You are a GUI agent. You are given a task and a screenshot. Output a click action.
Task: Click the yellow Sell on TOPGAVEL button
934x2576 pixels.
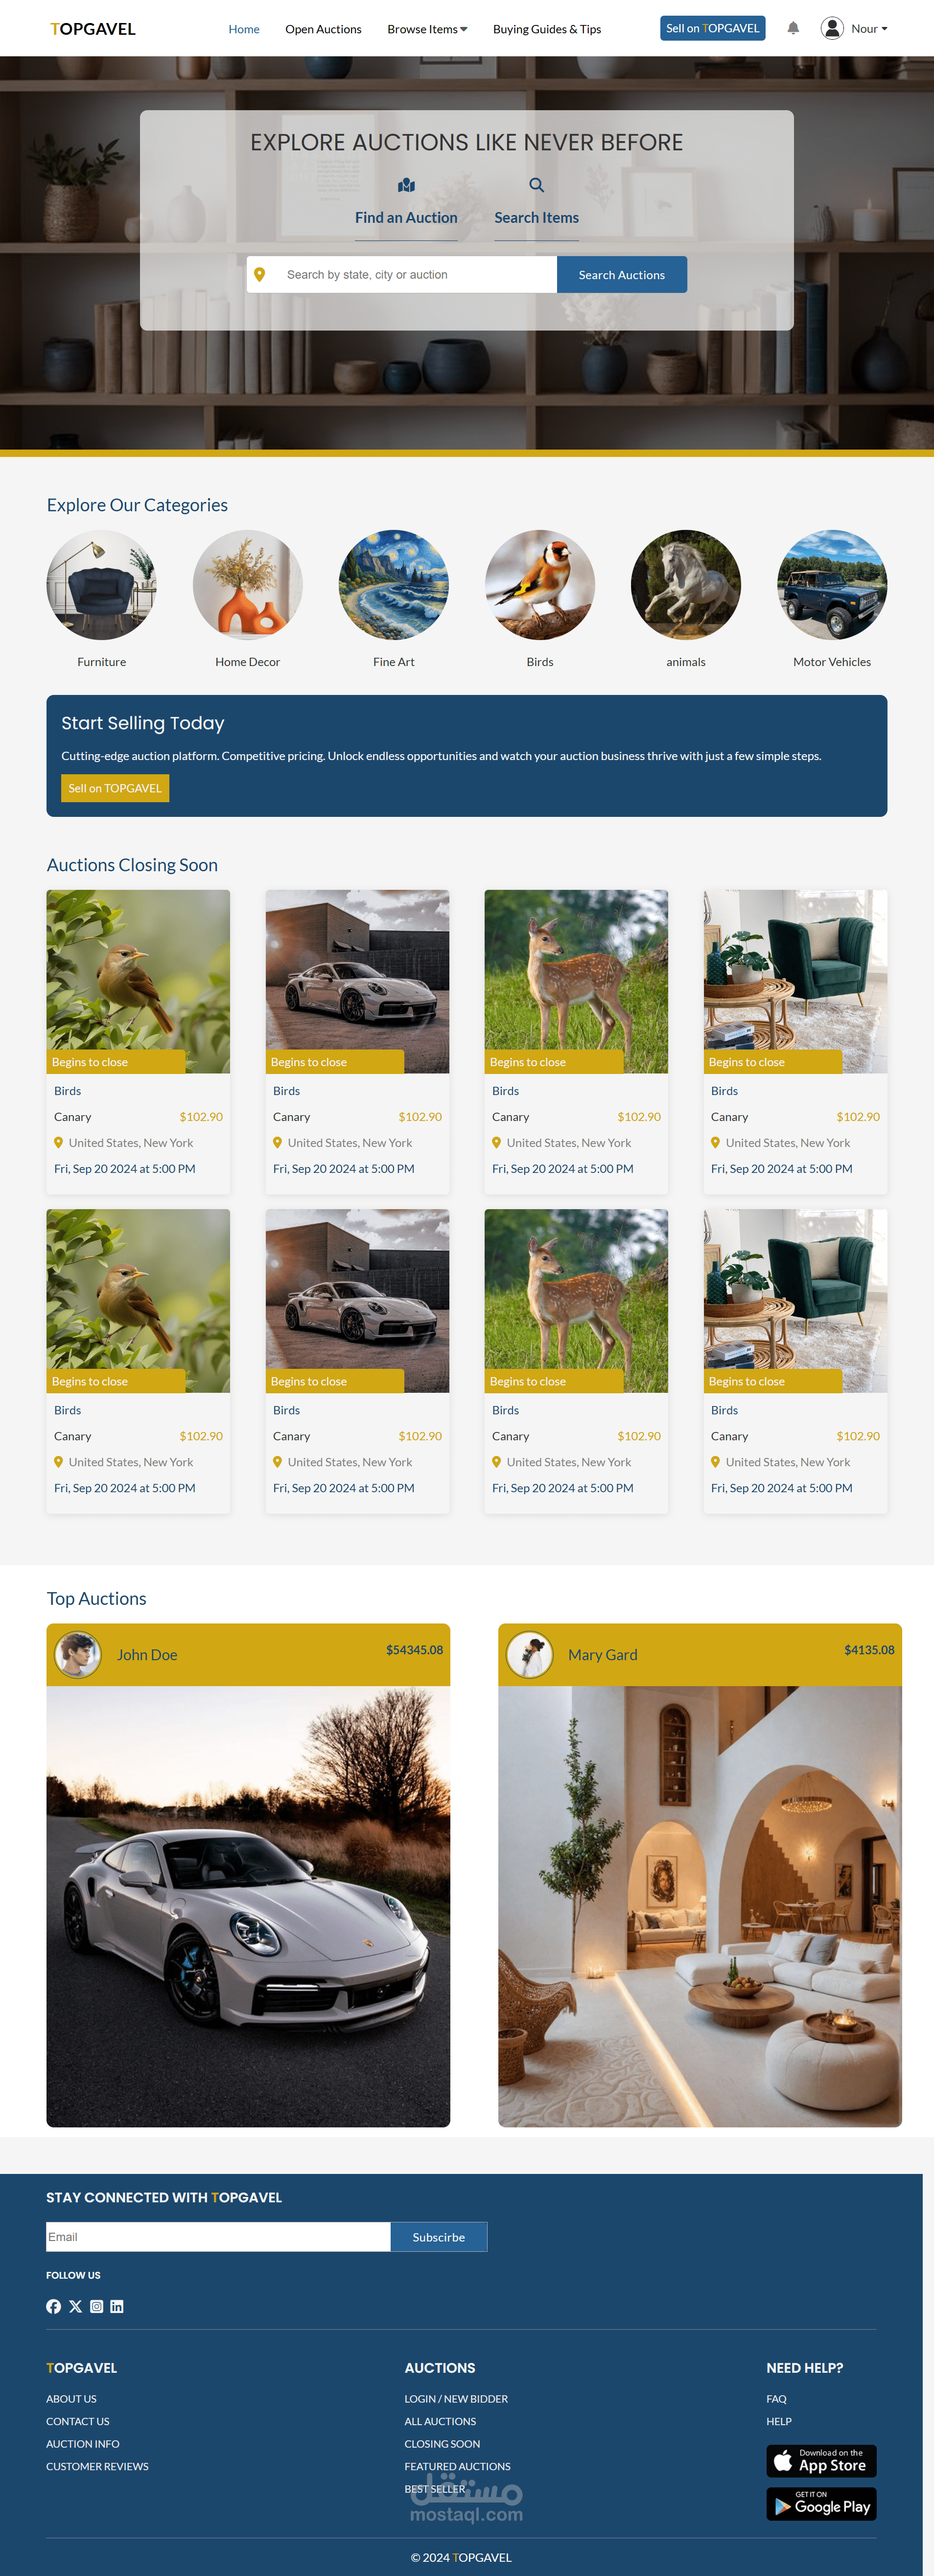coord(115,788)
